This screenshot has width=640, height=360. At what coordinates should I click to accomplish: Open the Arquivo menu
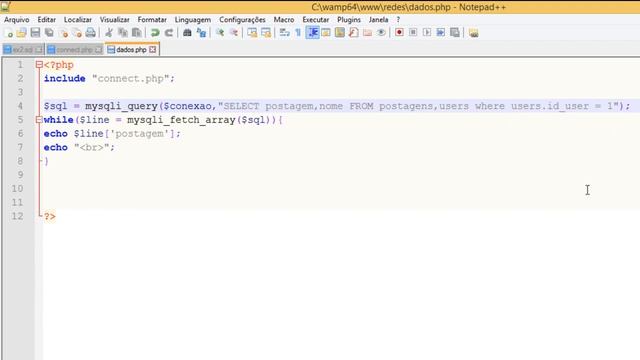pyautogui.click(x=17, y=20)
